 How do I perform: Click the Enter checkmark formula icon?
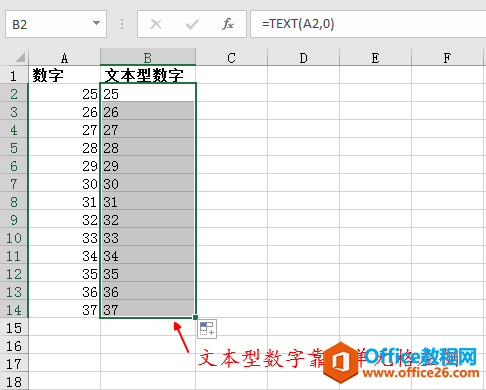192,24
